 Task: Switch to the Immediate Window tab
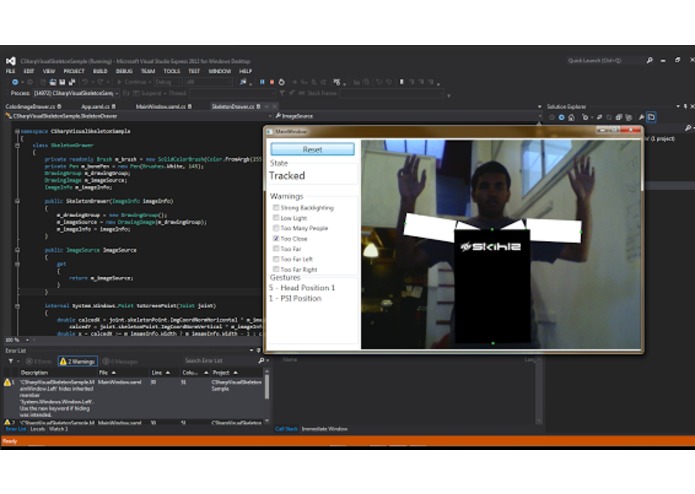coord(324,429)
